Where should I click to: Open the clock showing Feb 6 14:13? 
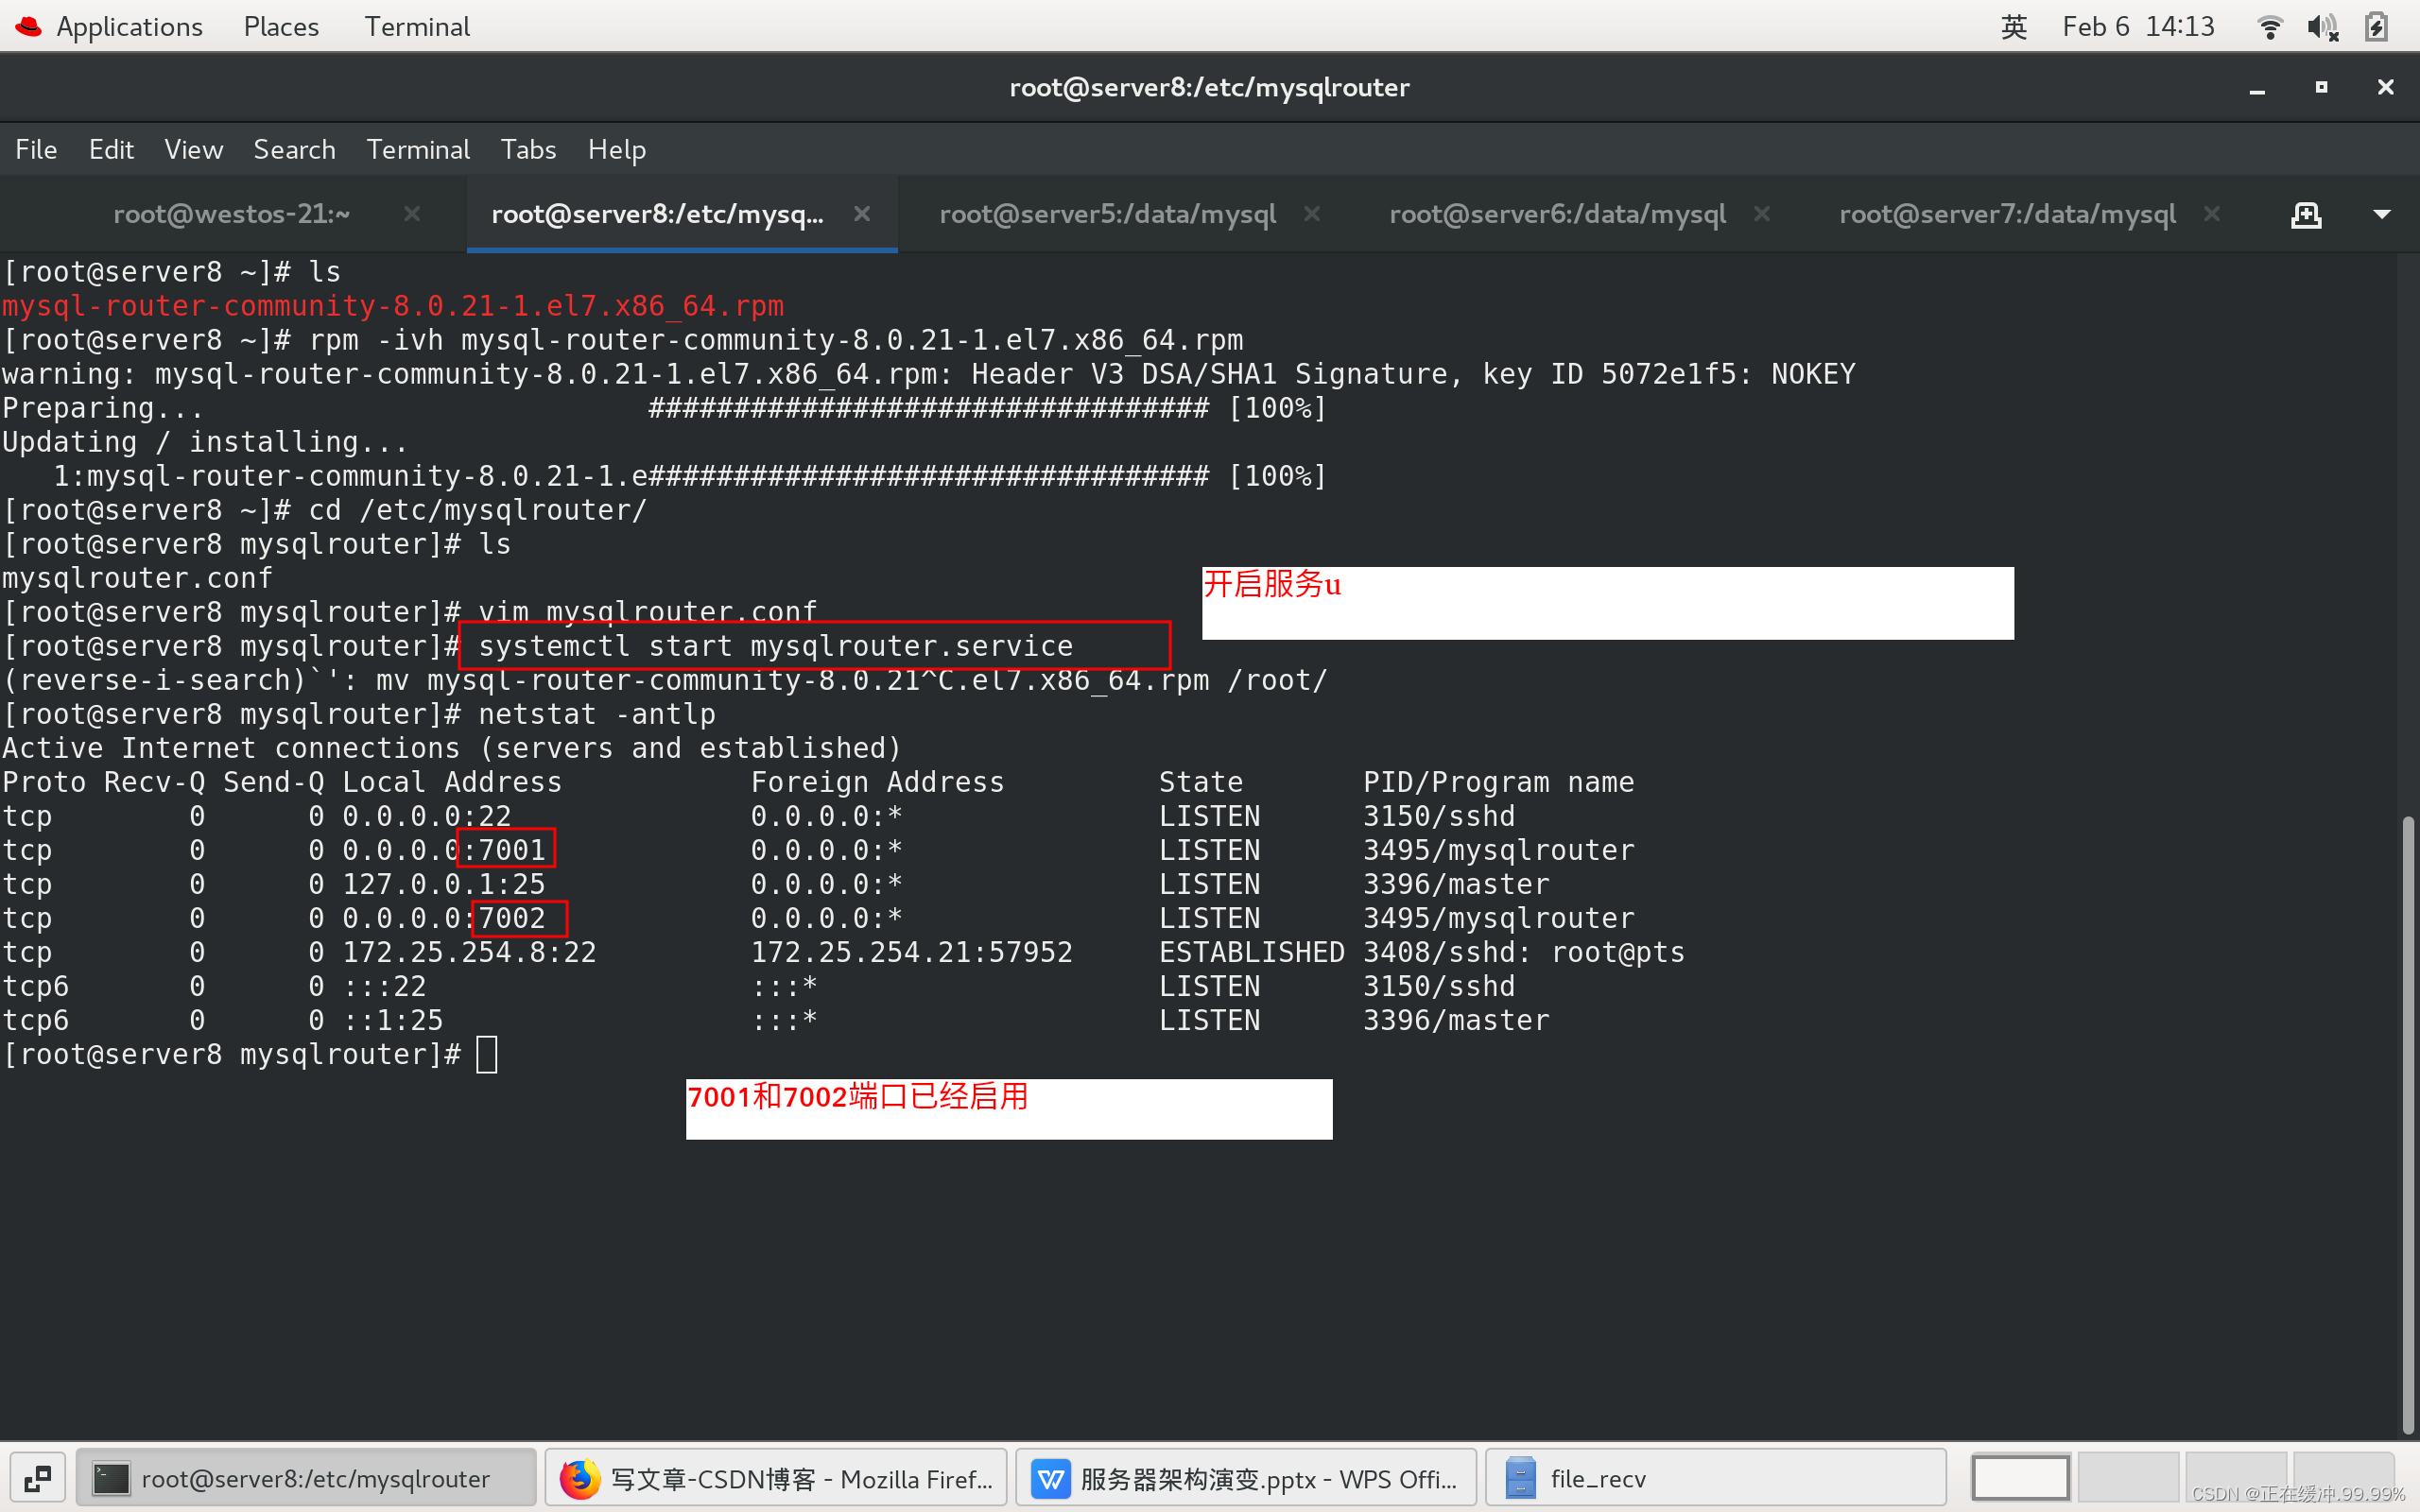coord(2138,27)
